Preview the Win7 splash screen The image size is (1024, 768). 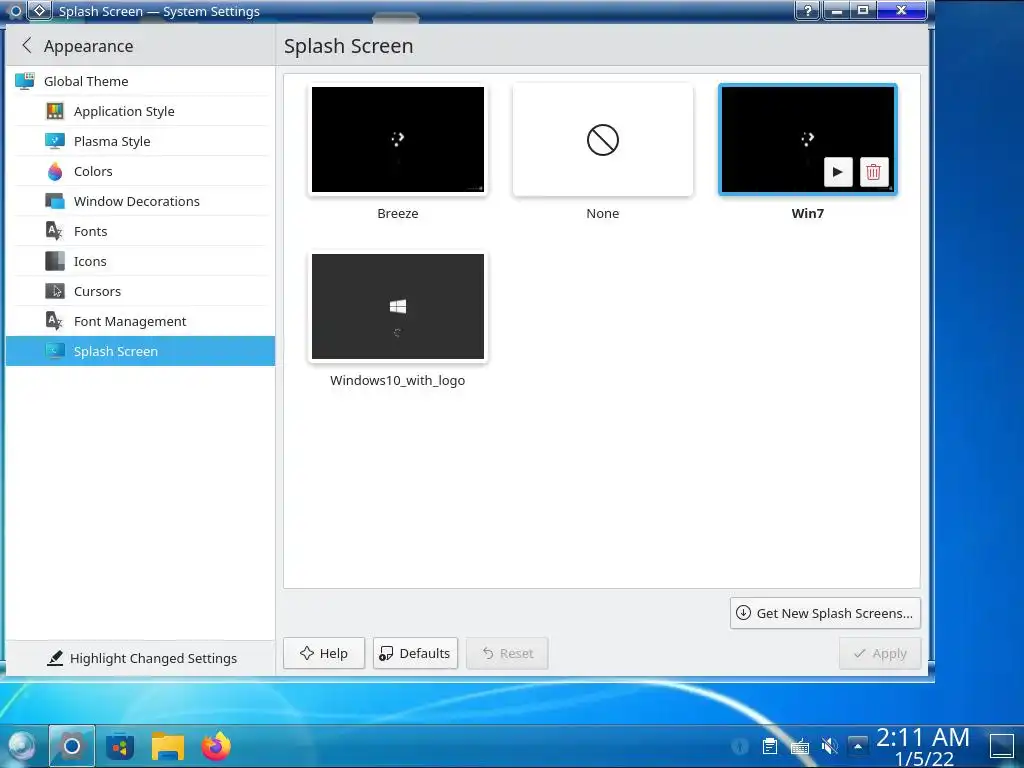pos(838,172)
